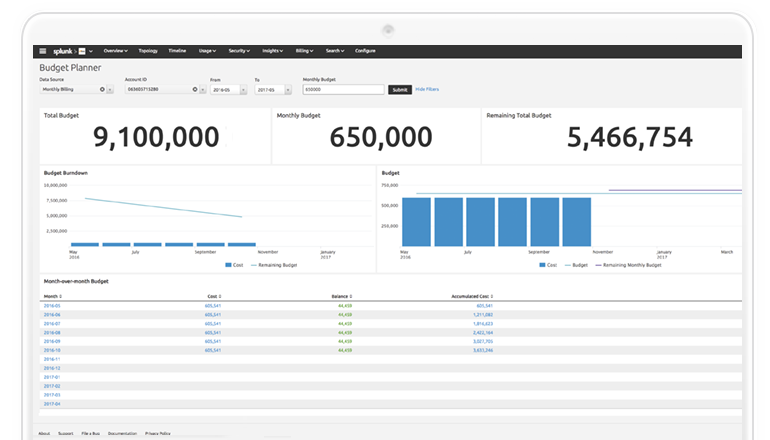770x440 pixels.
Task: Sort by the Accumulated Cost column
Action: (472, 297)
